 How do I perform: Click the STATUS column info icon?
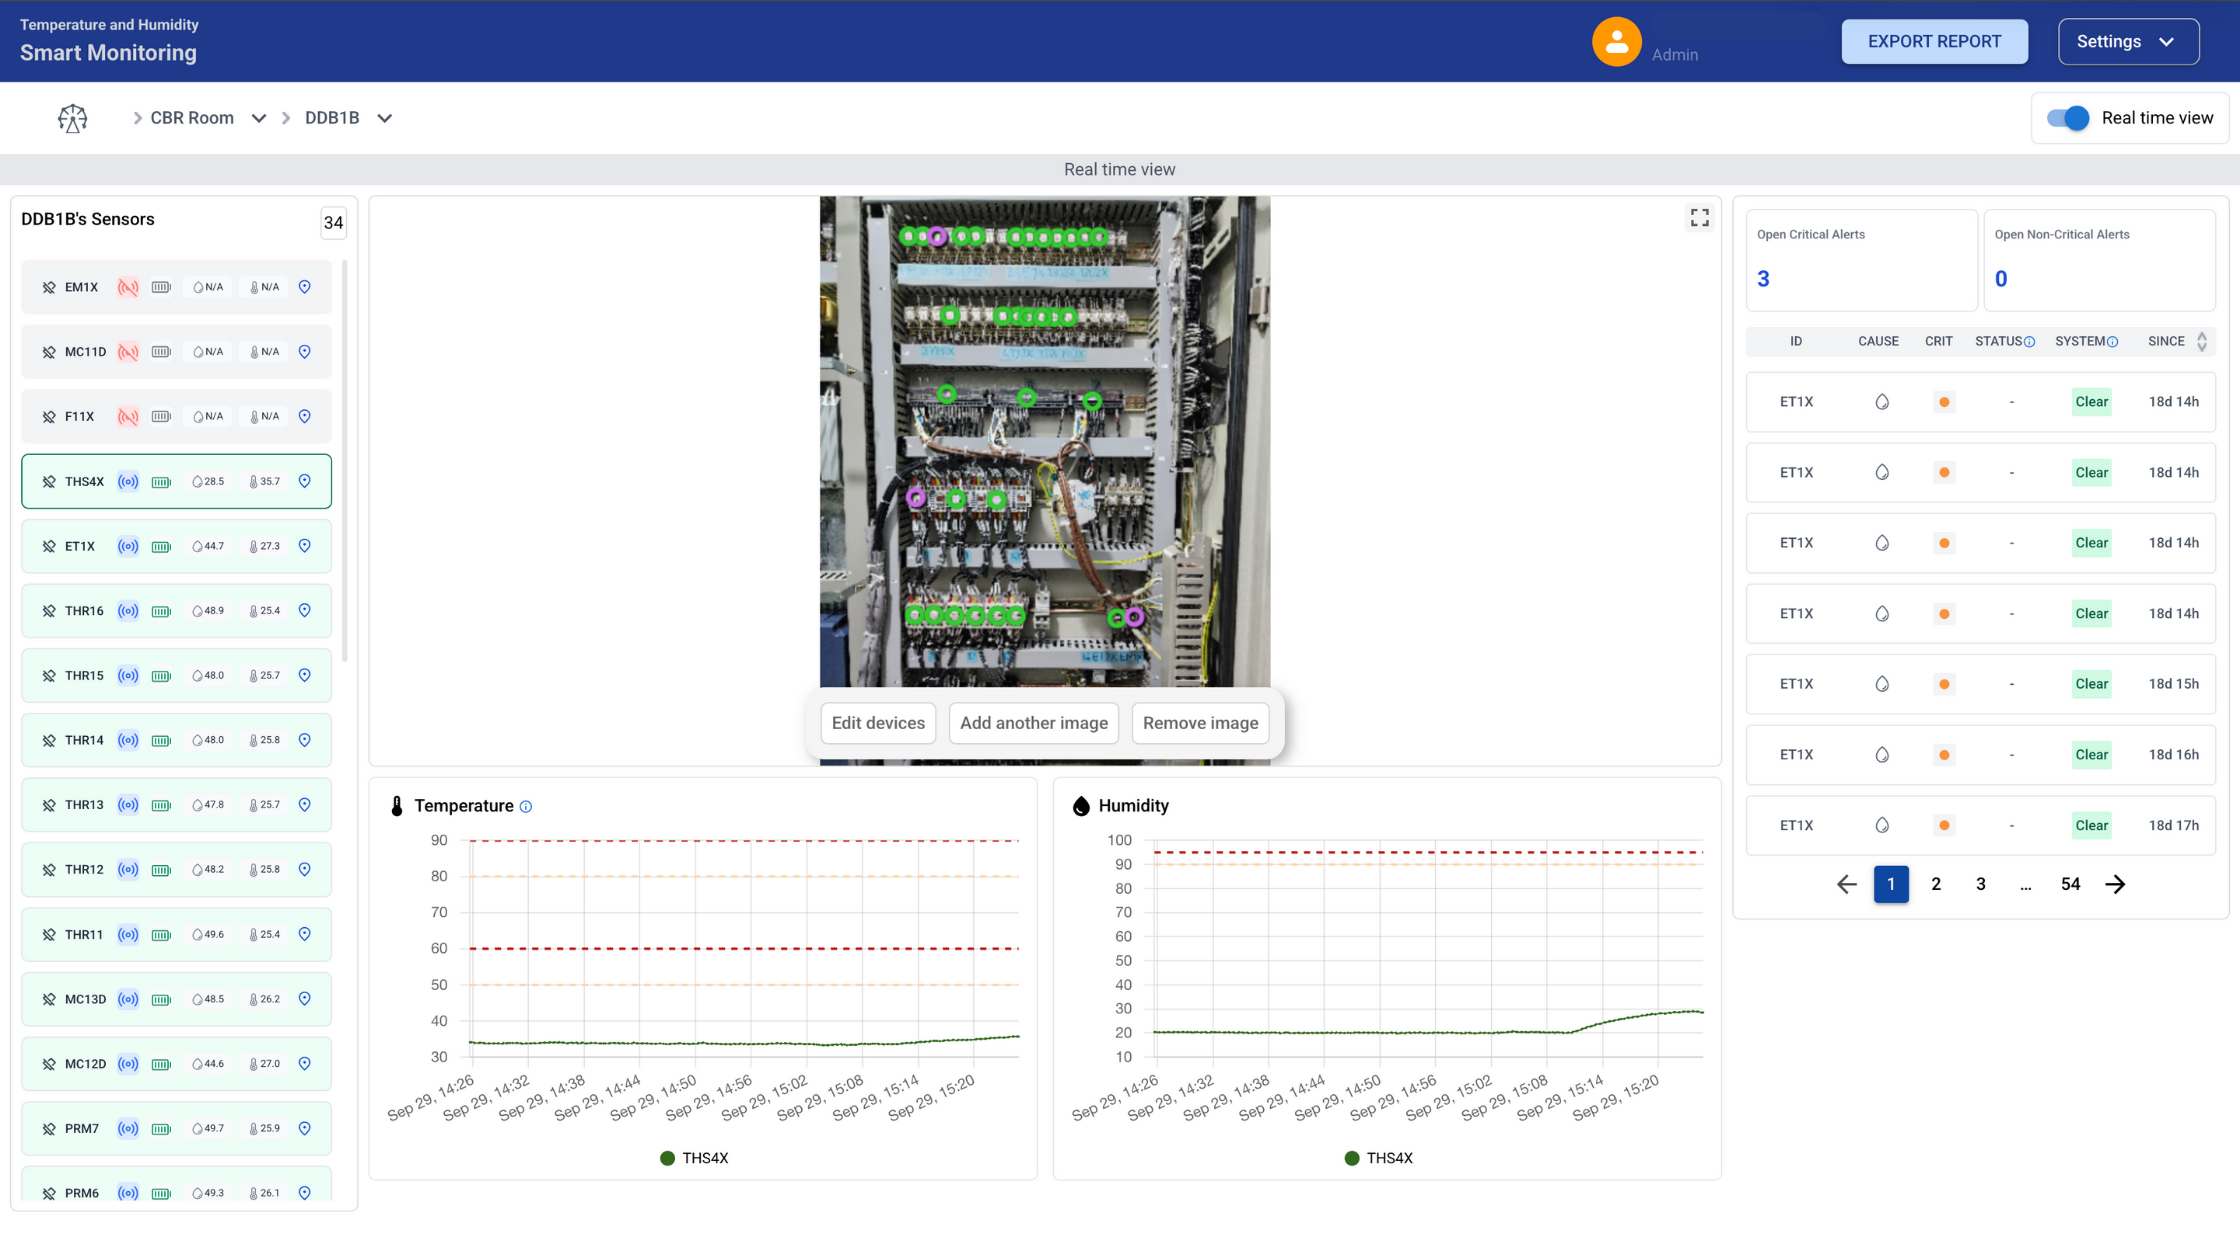coord(2029,342)
